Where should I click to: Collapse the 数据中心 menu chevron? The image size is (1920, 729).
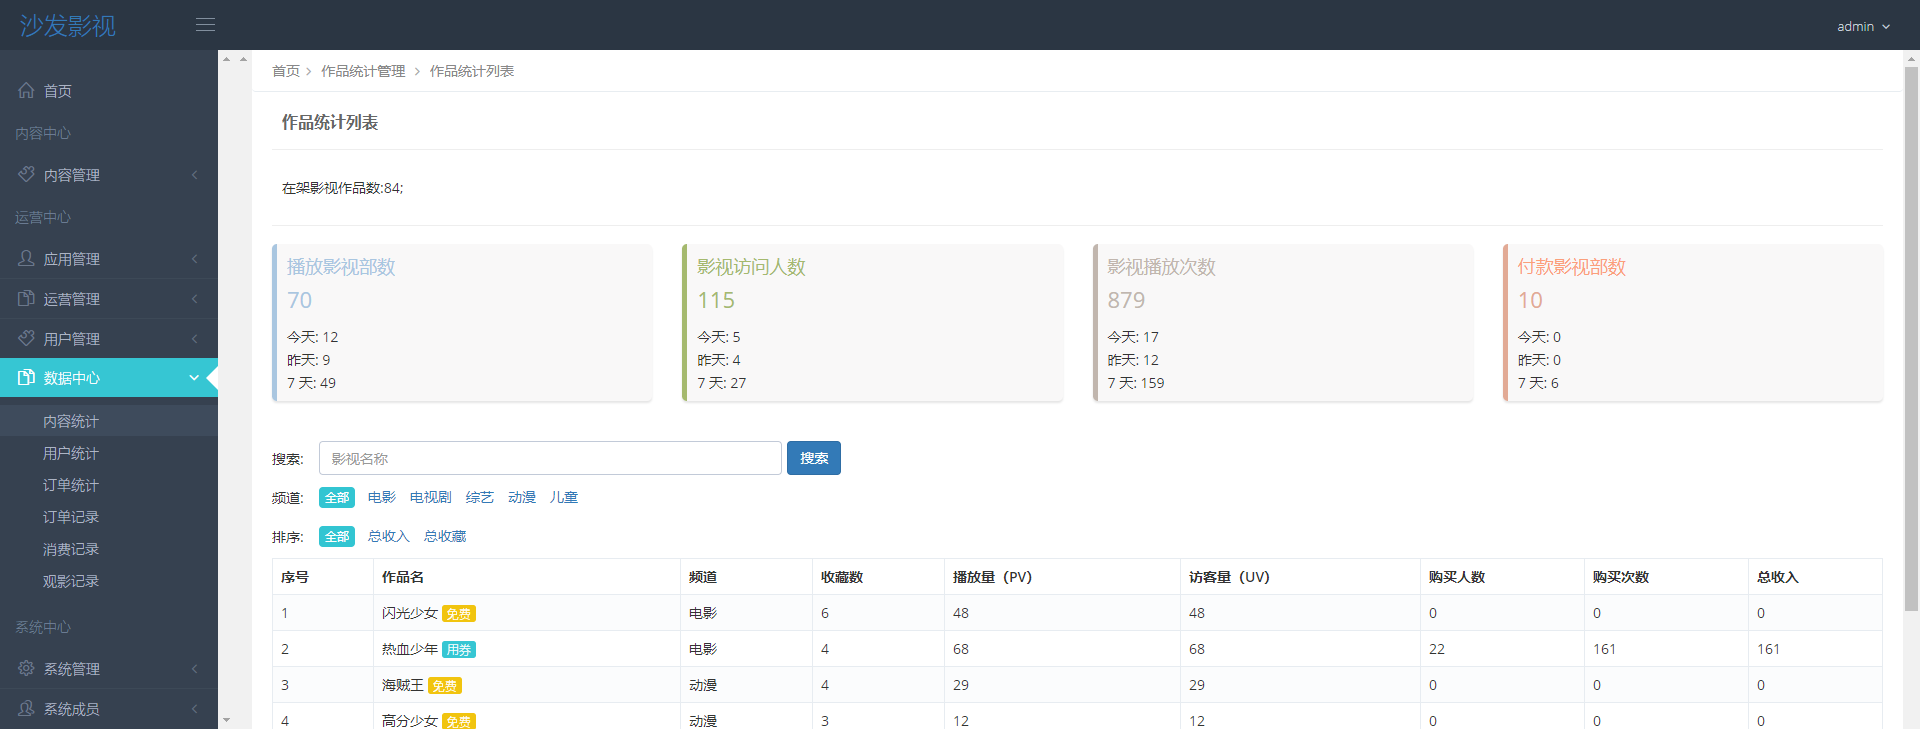pyautogui.click(x=194, y=378)
